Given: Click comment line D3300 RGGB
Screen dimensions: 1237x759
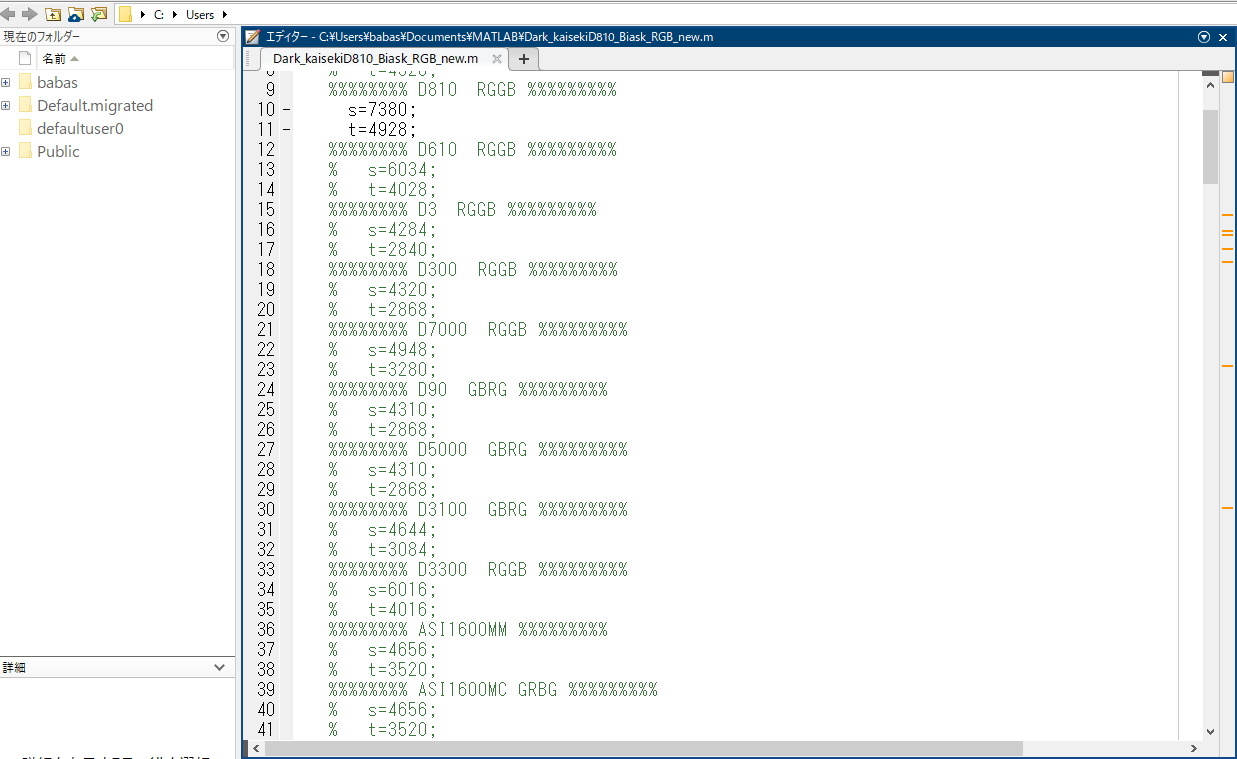Looking at the screenshot, I should pyautogui.click(x=478, y=570).
